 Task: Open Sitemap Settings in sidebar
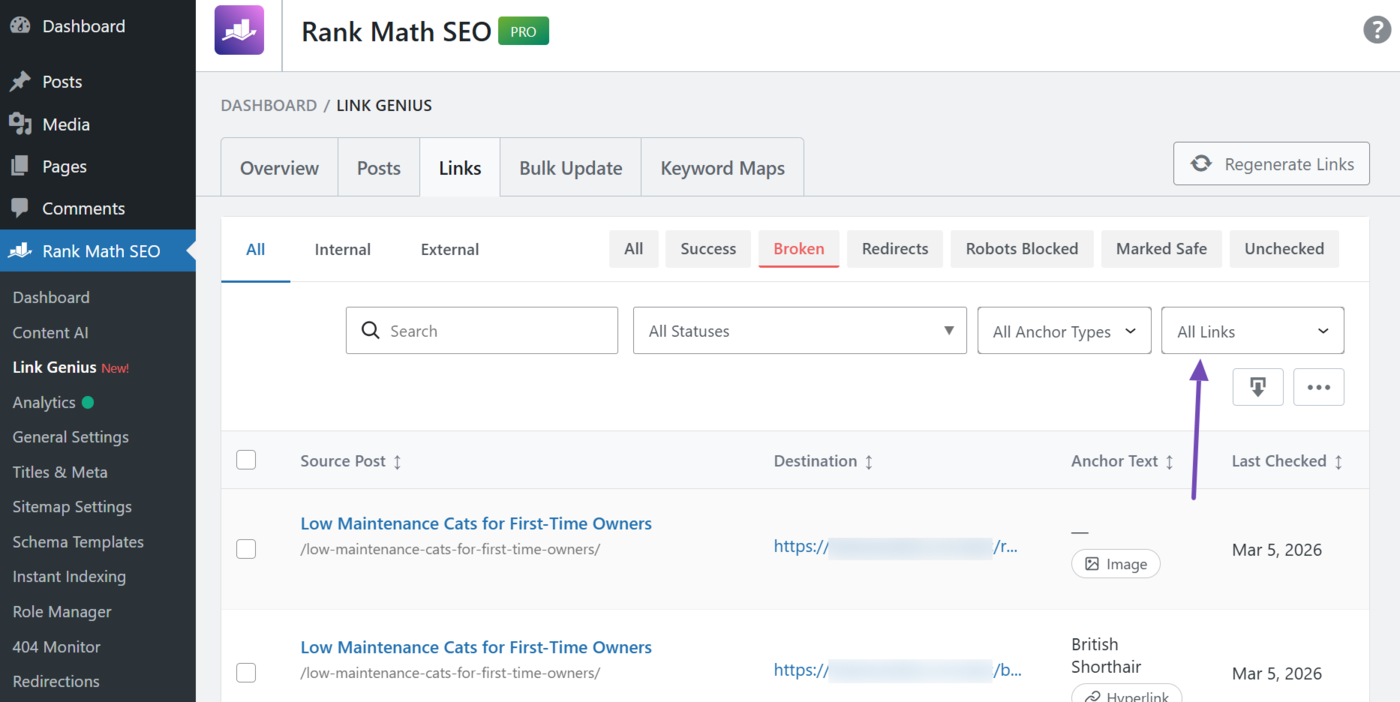click(x=72, y=507)
